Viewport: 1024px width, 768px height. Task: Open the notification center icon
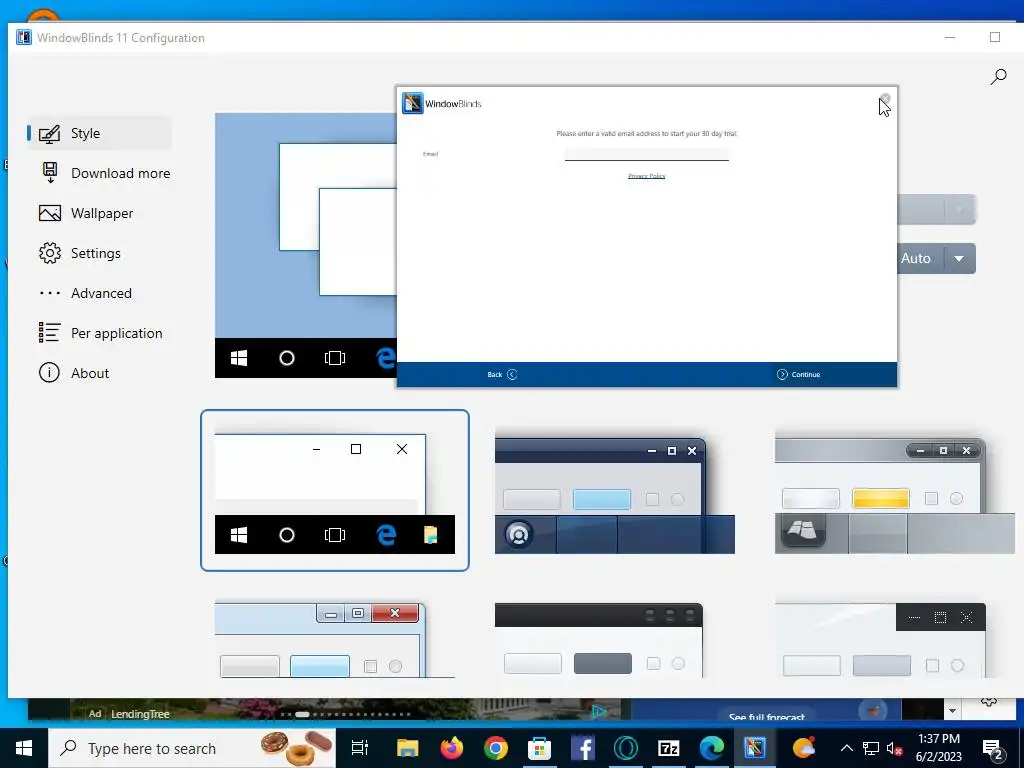point(993,749)
